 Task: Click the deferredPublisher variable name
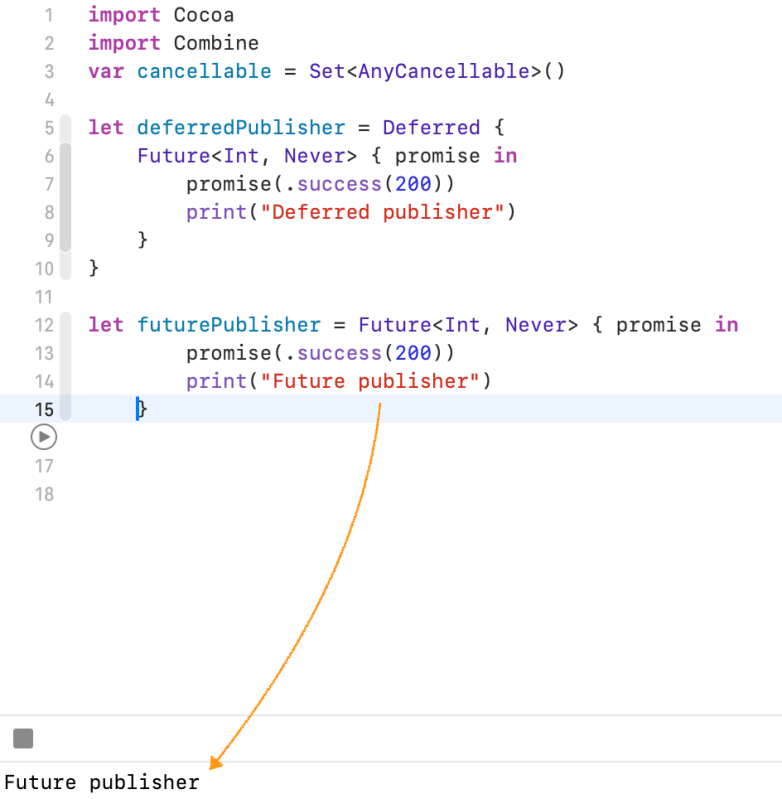(240, 128)
